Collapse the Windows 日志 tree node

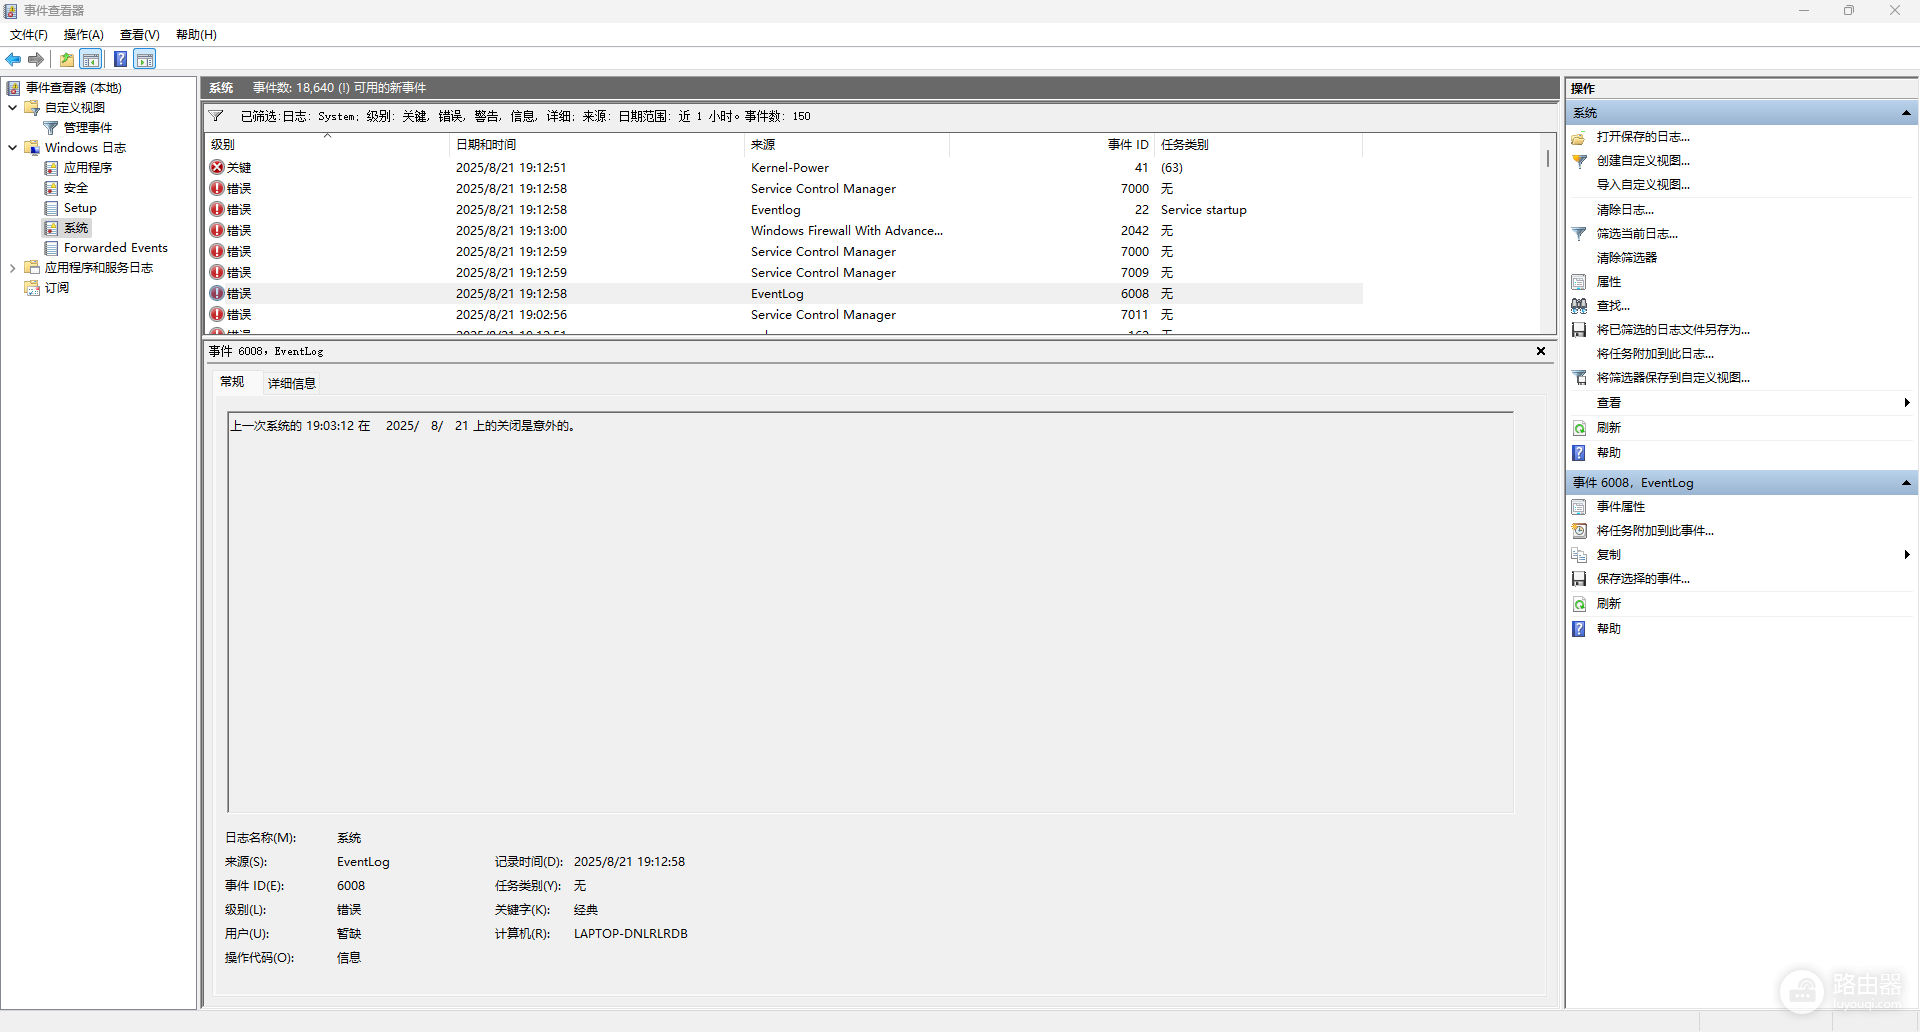12,148
